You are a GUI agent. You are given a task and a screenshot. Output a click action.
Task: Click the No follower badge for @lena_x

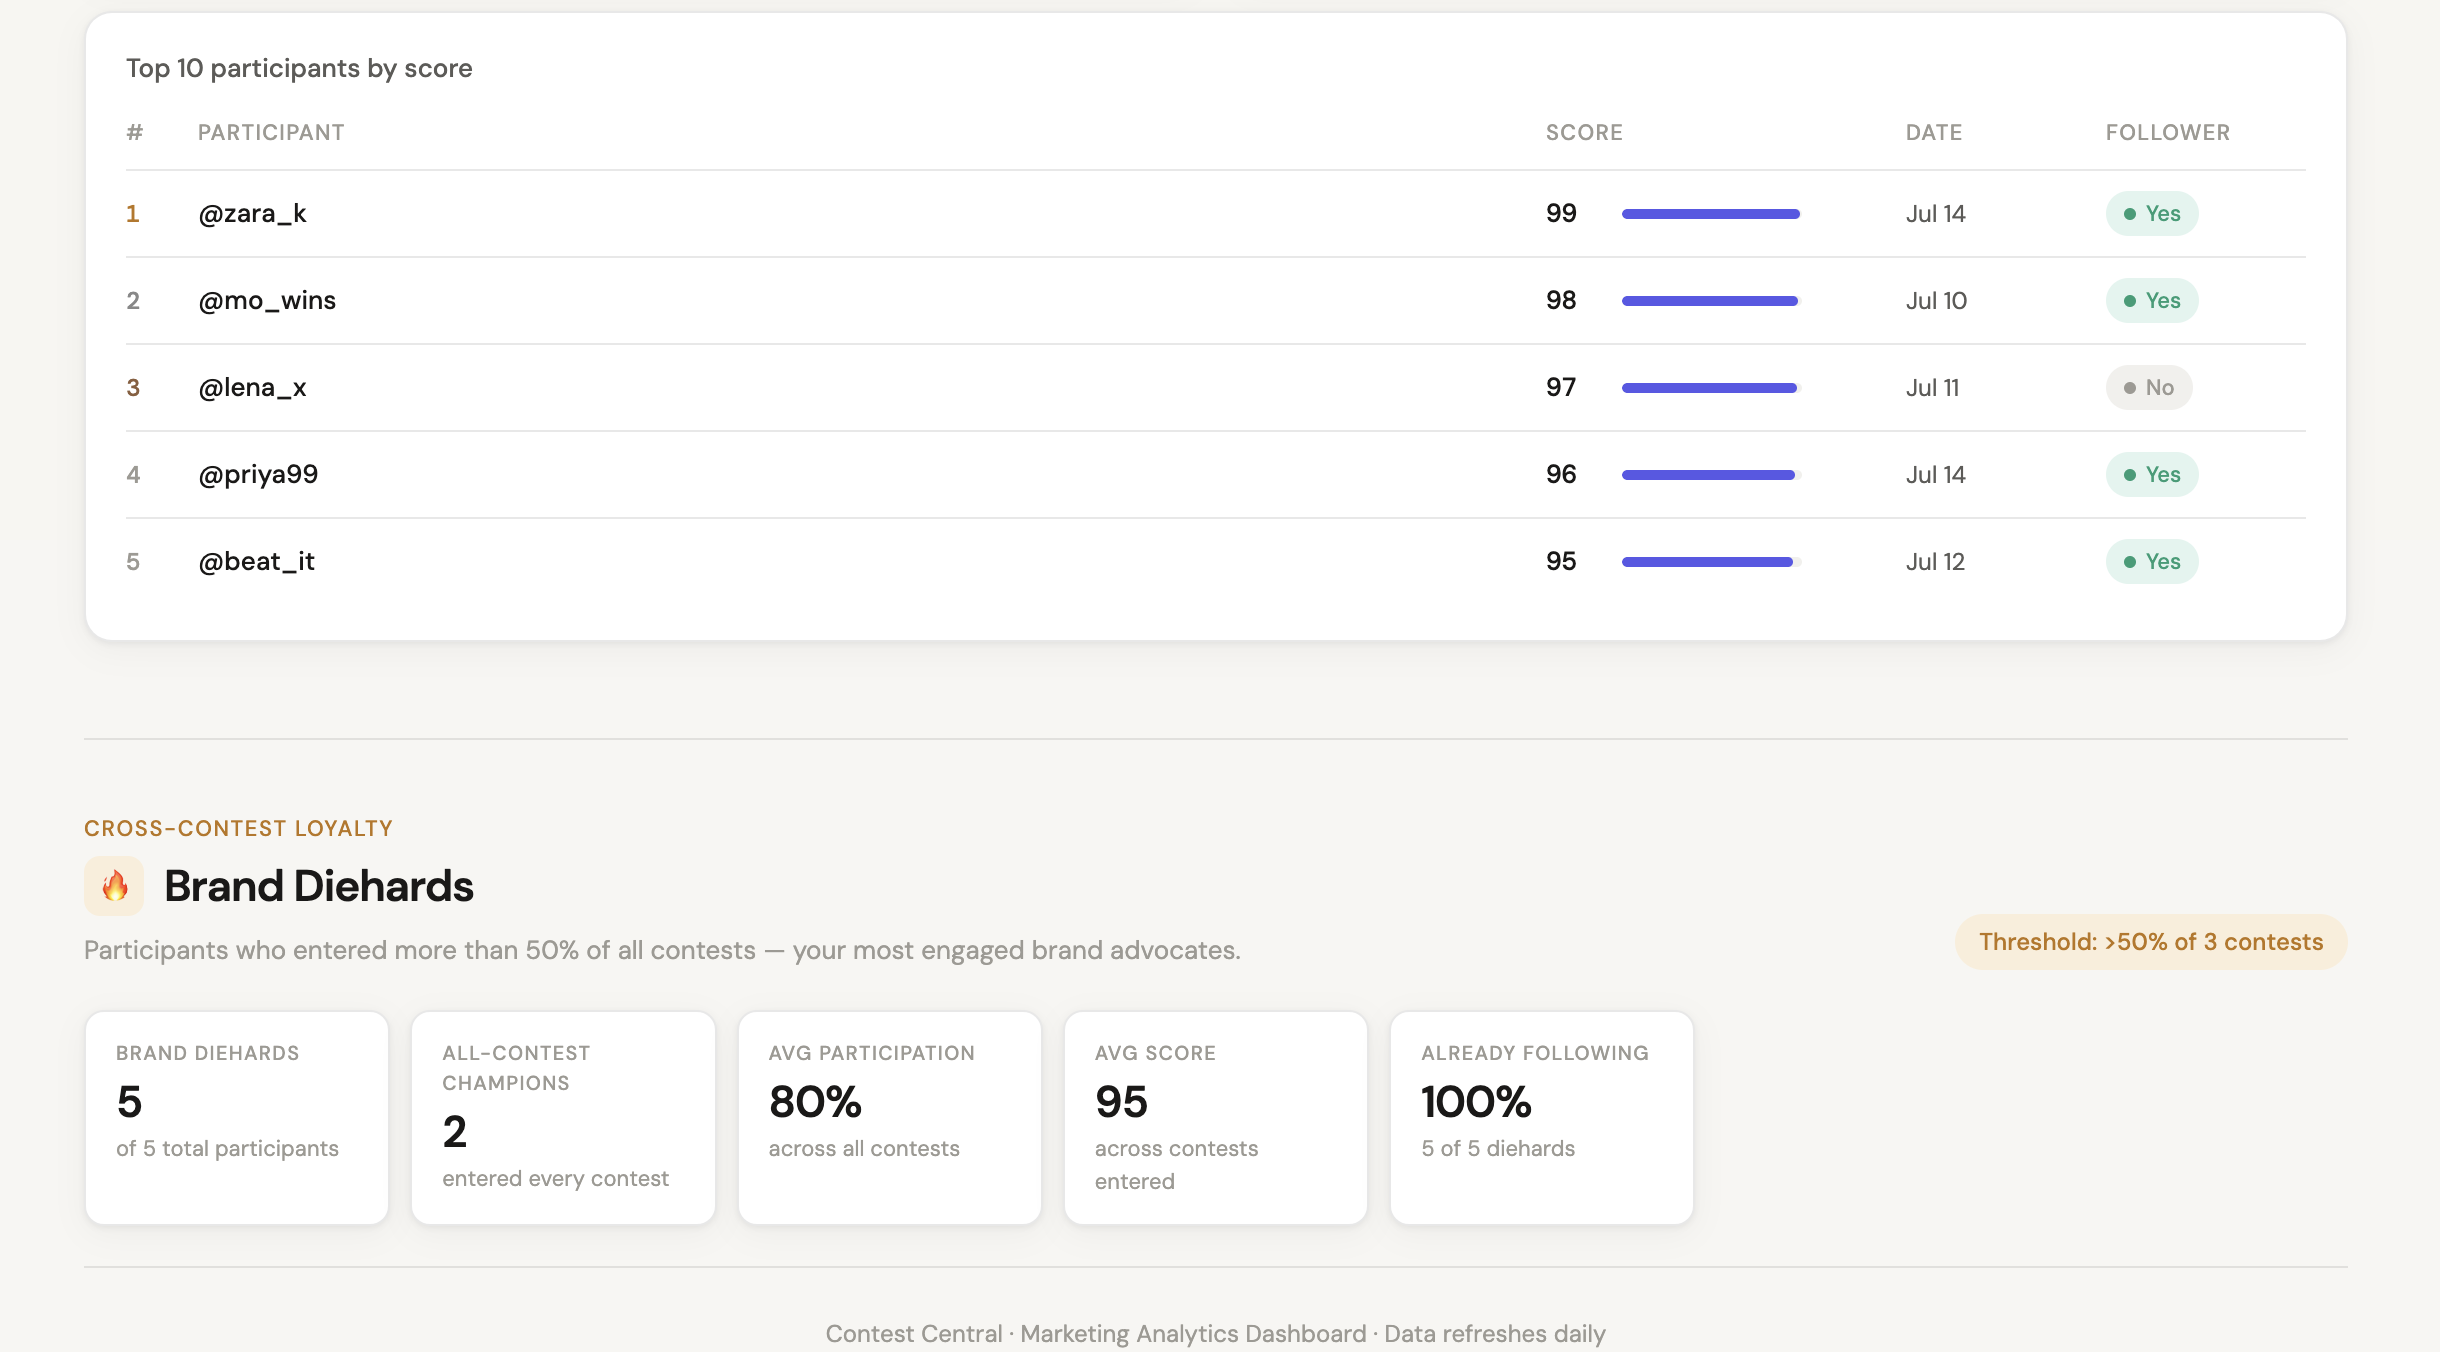click(2148, 387)
